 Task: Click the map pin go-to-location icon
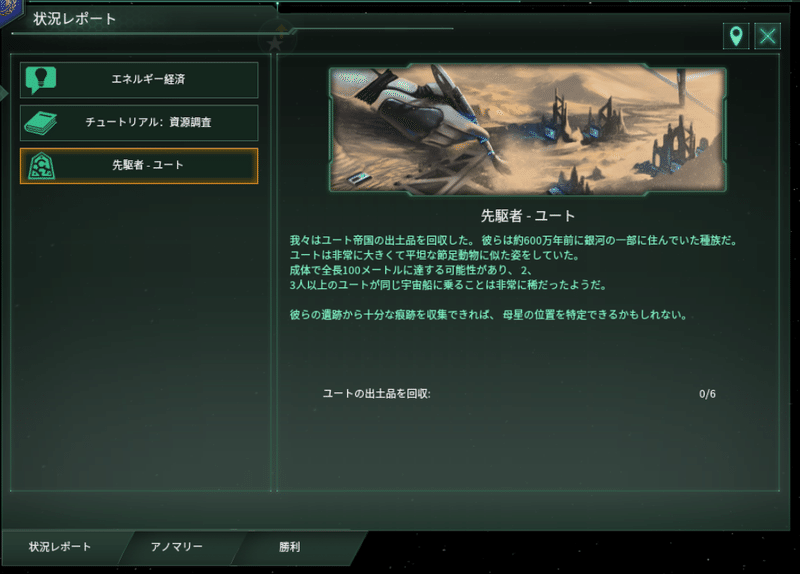pyautogui.click(x=736, y=36)
